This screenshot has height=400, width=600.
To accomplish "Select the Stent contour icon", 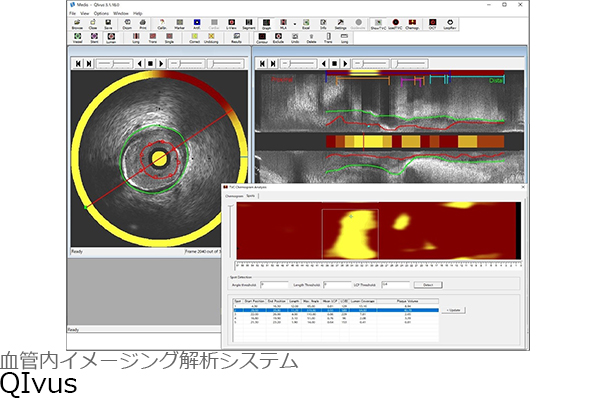I will 94,38.
